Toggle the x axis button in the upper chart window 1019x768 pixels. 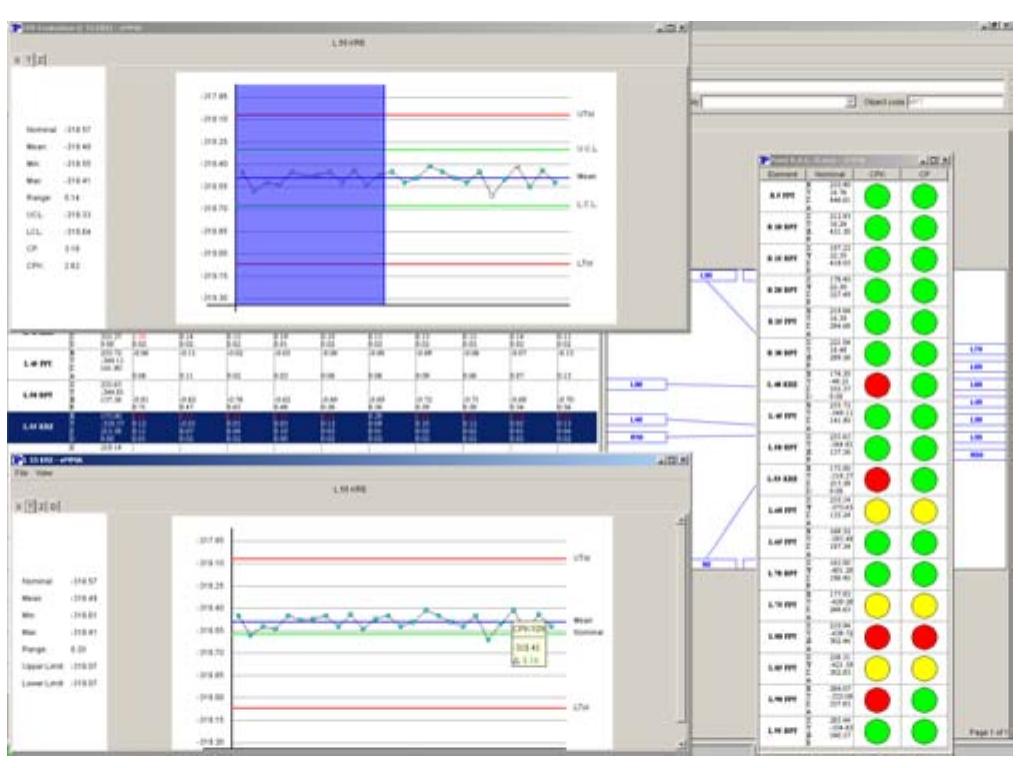(18, 60)
